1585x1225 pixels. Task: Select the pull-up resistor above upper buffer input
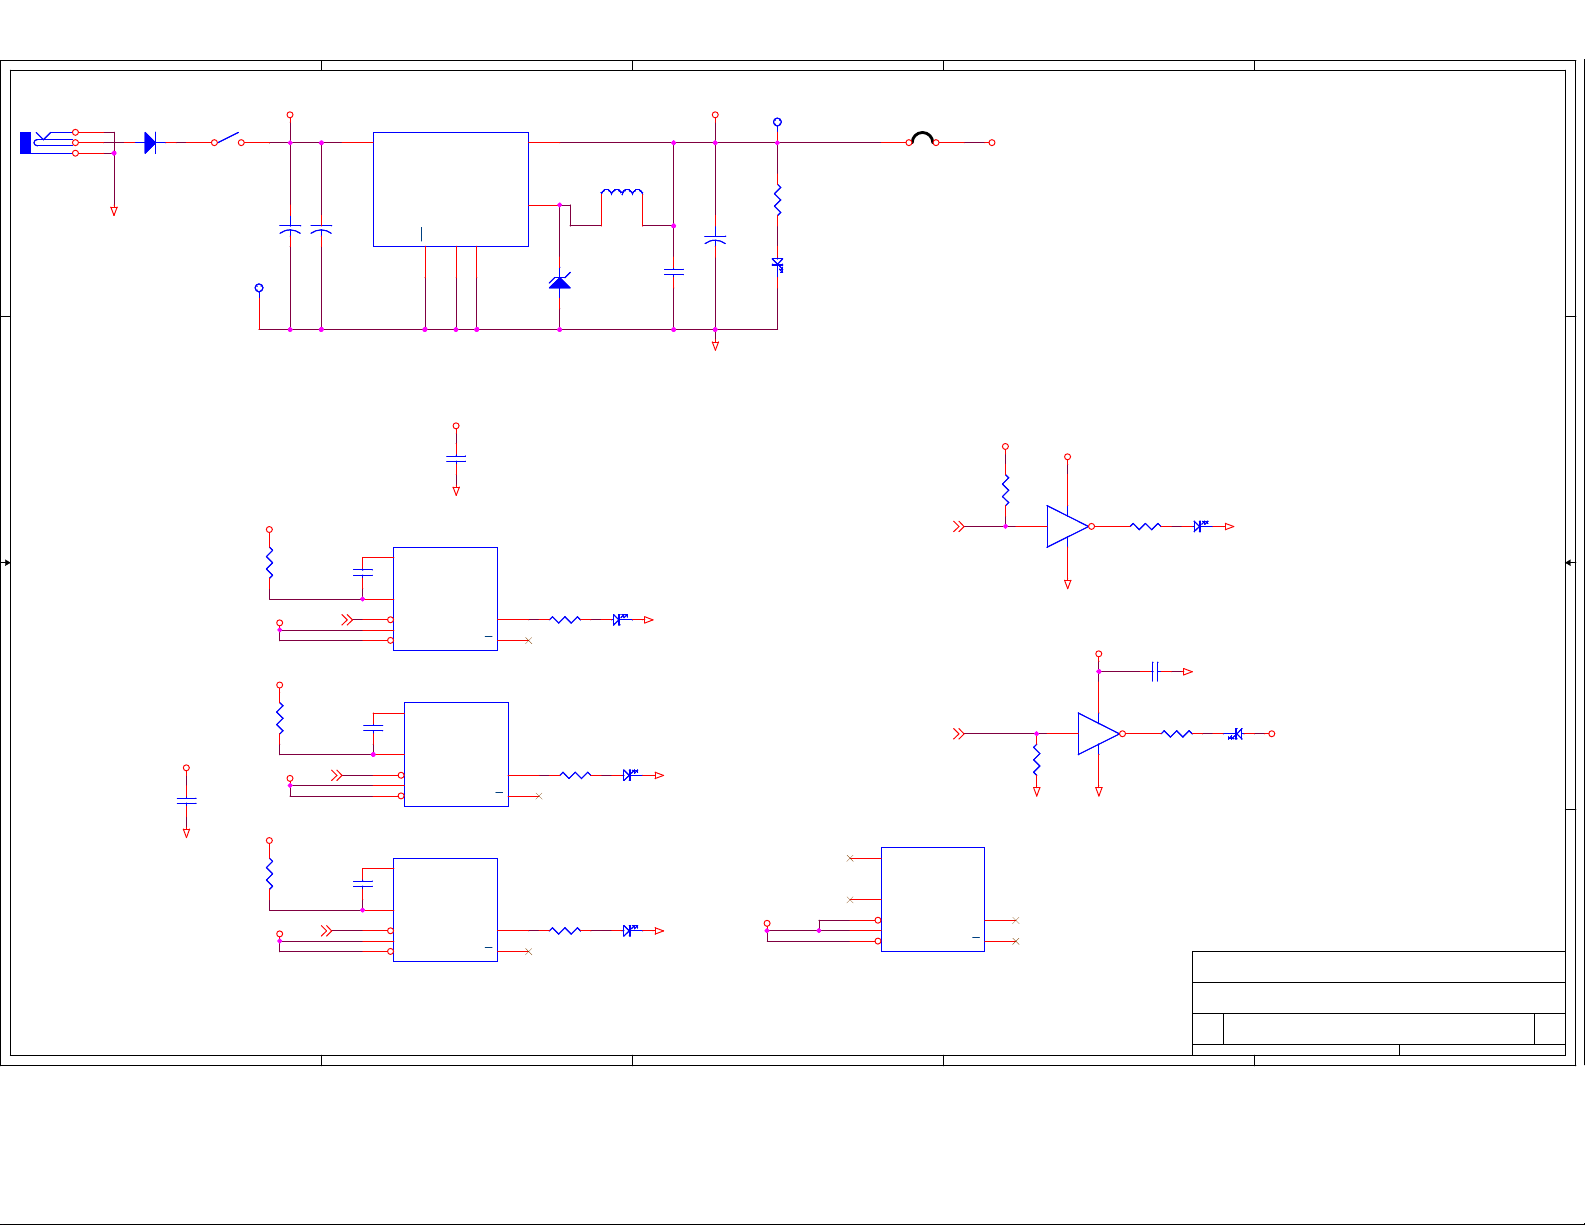1006,490
